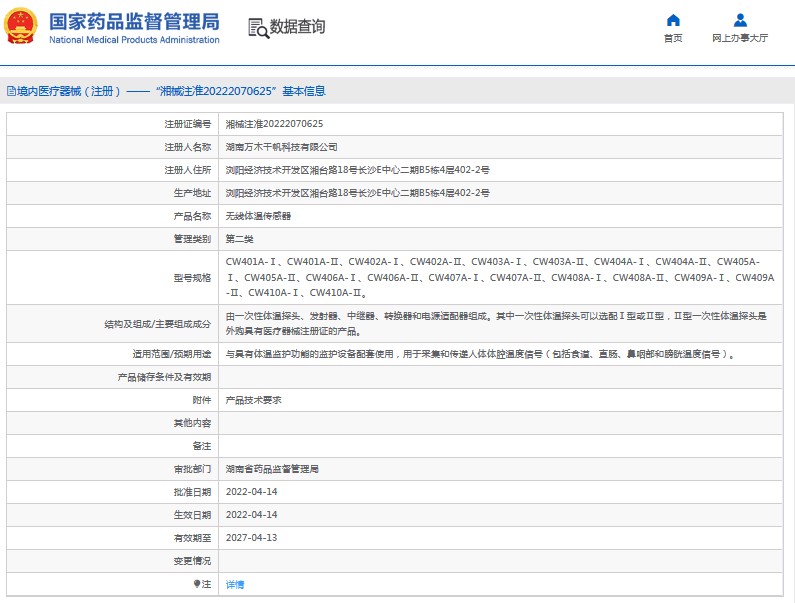The height and width of the screenshot is (603, 795).
Task: Click the 批准日期 label
Action: 192,492
